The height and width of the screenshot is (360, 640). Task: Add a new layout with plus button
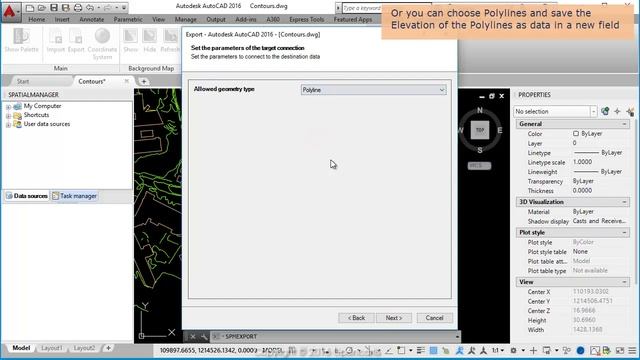click(x=108, y=348)
